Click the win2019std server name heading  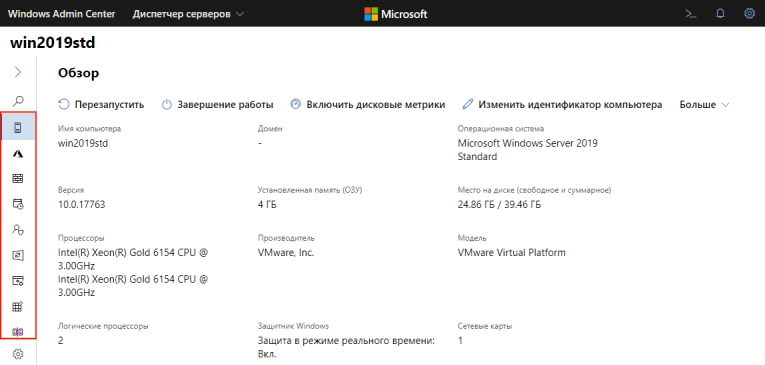pos(53,43)
